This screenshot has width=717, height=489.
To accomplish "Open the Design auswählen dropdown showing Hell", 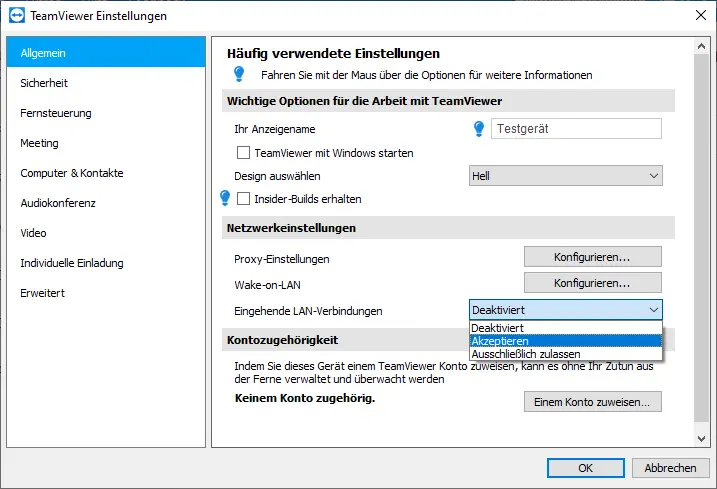I will pyautogui.click(x=566, y=176).
